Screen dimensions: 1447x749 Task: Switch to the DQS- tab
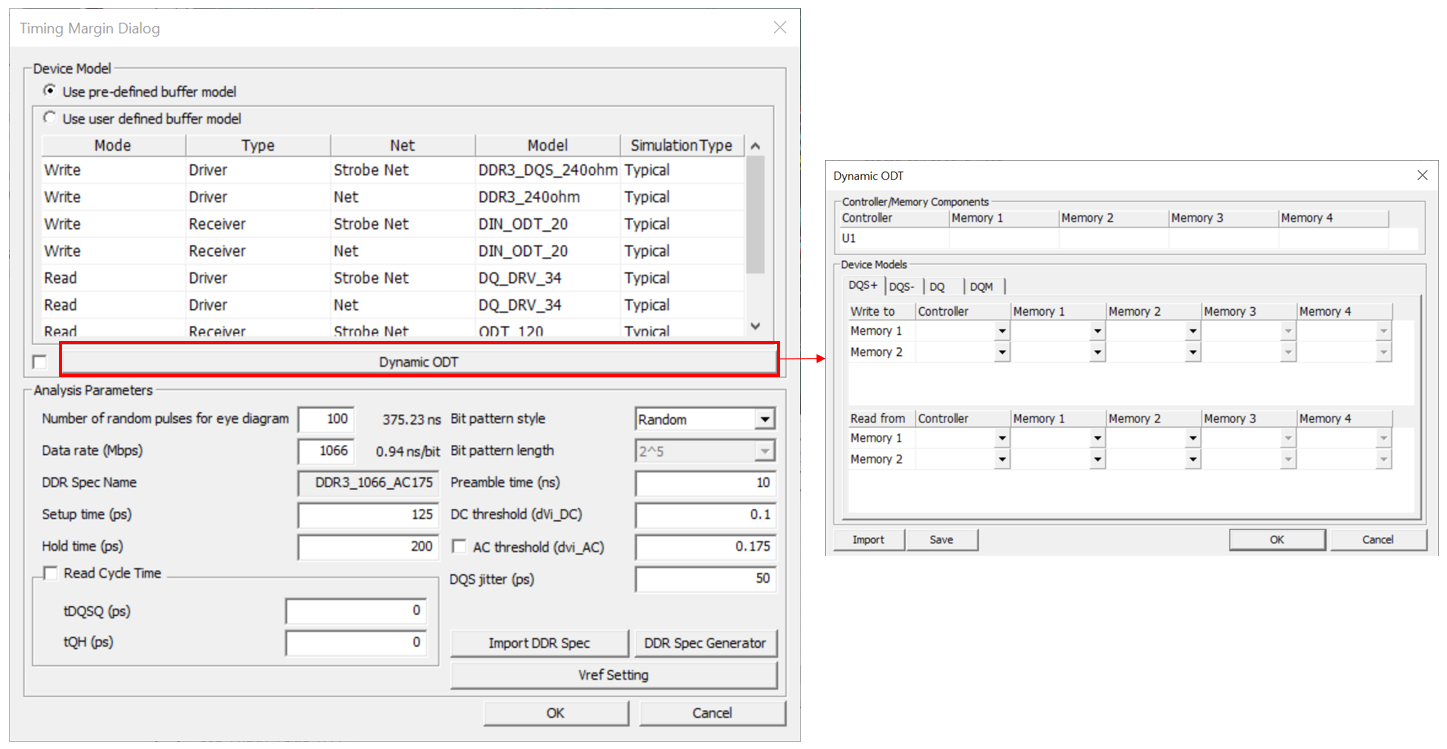pyautogui.click(x=901, y=287)
